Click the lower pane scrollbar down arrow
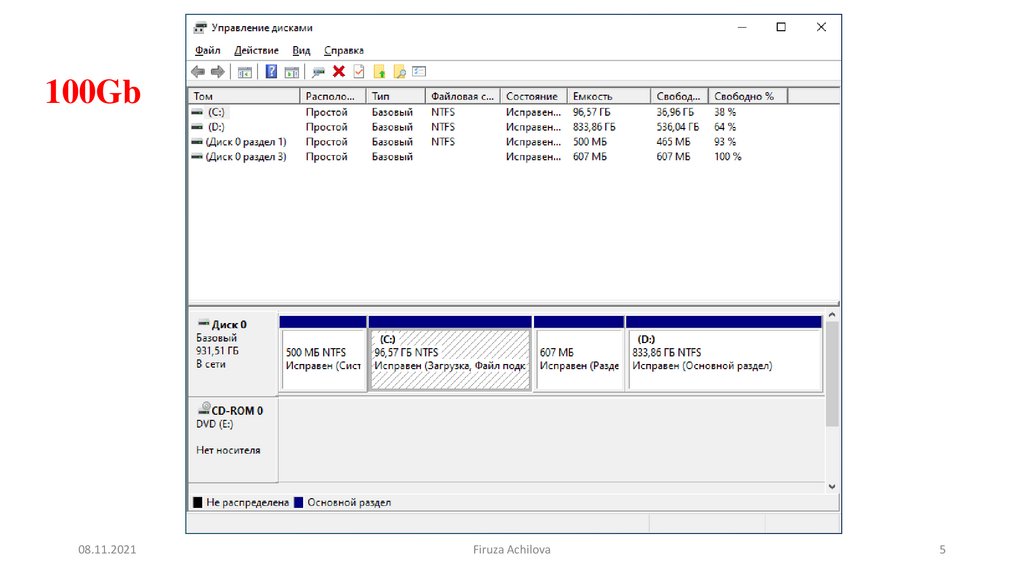Image resolution: width=1024 pixels, height=576 pixels. coord(832,486)
